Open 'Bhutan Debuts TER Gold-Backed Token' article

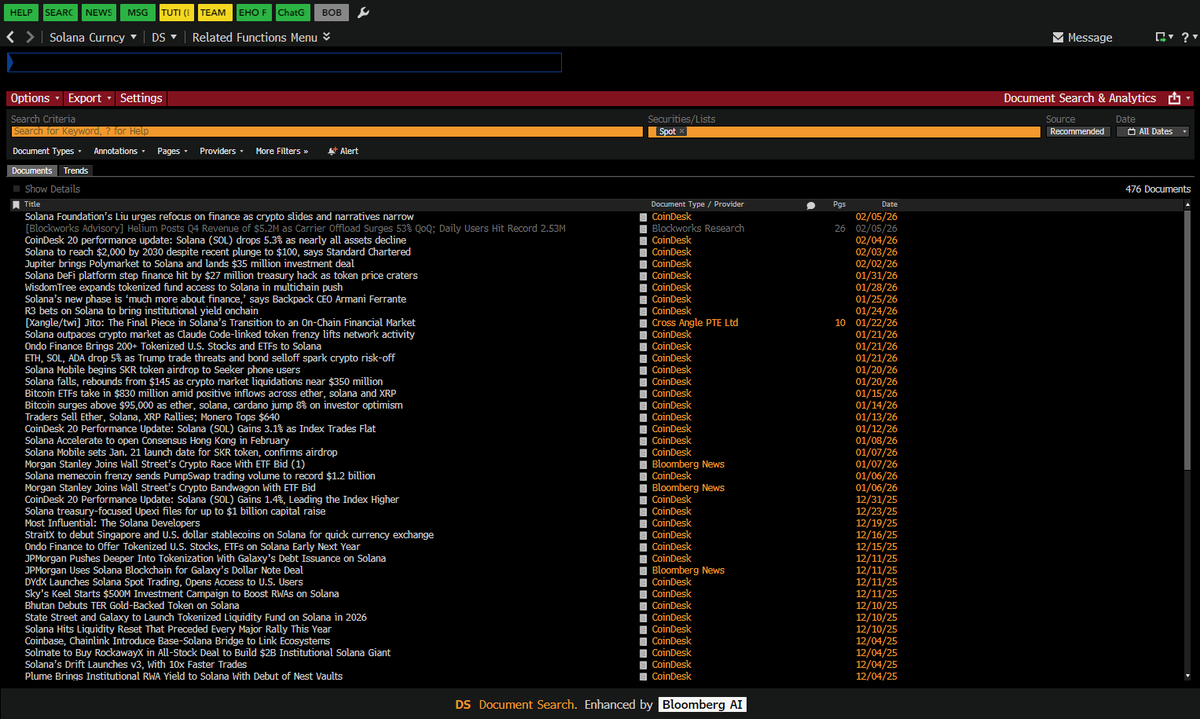point(132,606)
